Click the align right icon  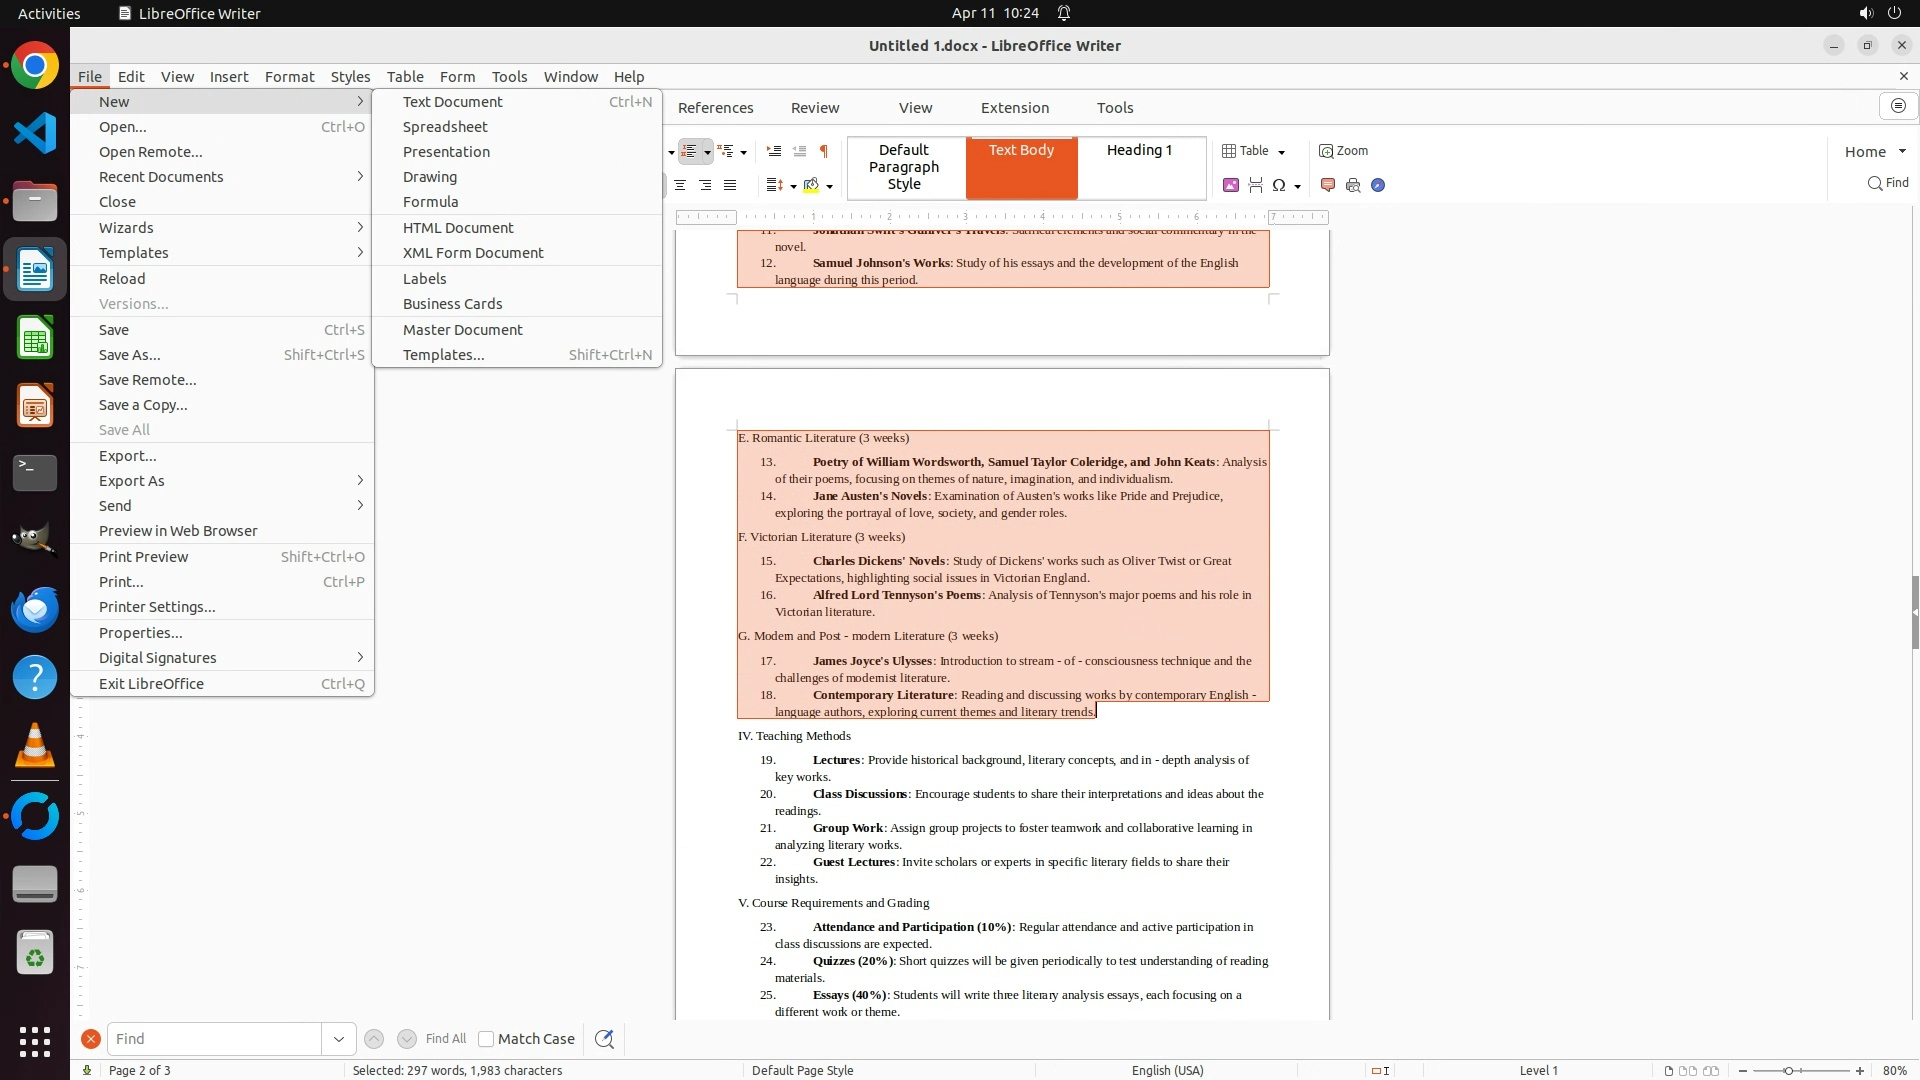tap(705, 185)
